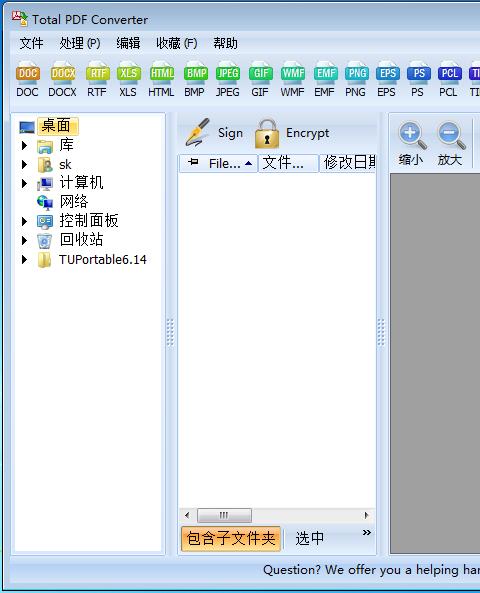480x593 pixels.
Task: Click the file list horizontal scrollbar thumb
Action: pos(224,515)
